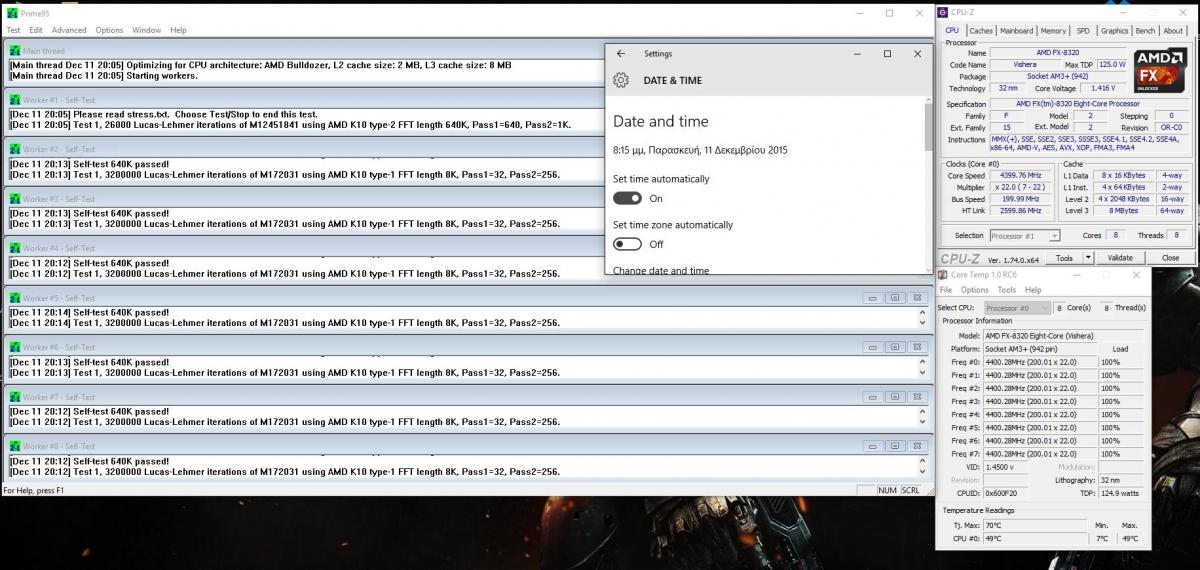
Task: Close the Worker #5 child window
Action: coord(916,298)
